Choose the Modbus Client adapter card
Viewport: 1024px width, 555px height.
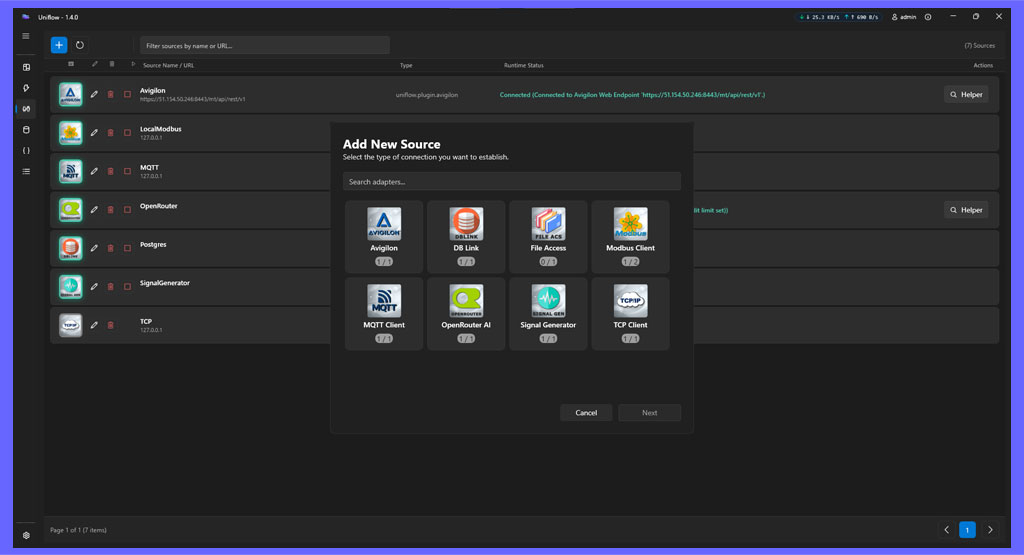[x=630, y=236]
